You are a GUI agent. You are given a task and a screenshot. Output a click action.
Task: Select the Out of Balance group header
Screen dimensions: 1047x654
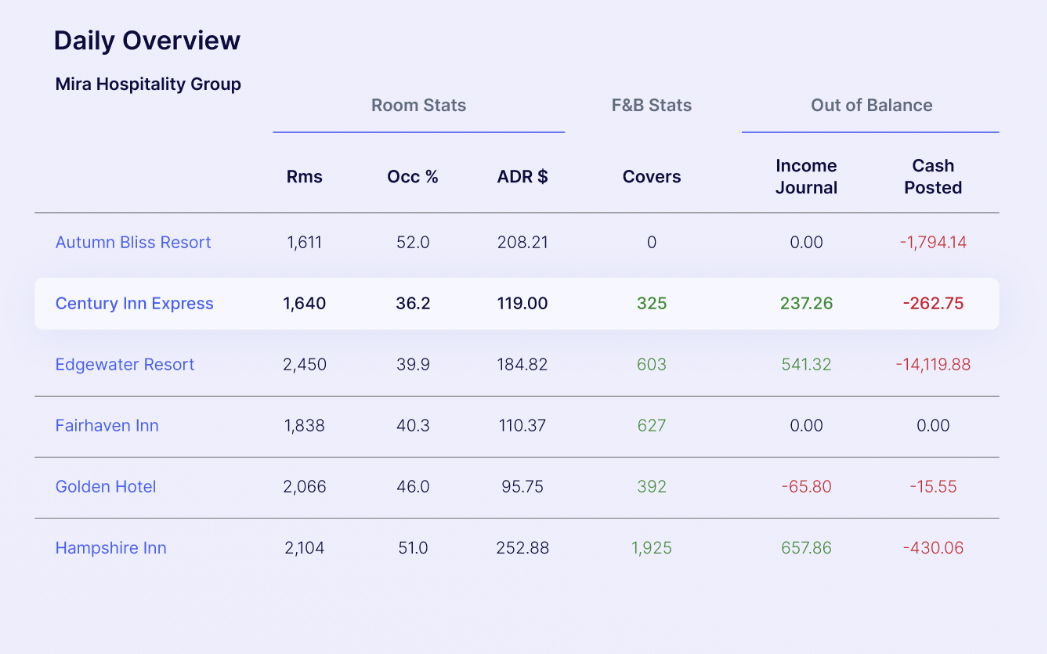pos(871,105)
